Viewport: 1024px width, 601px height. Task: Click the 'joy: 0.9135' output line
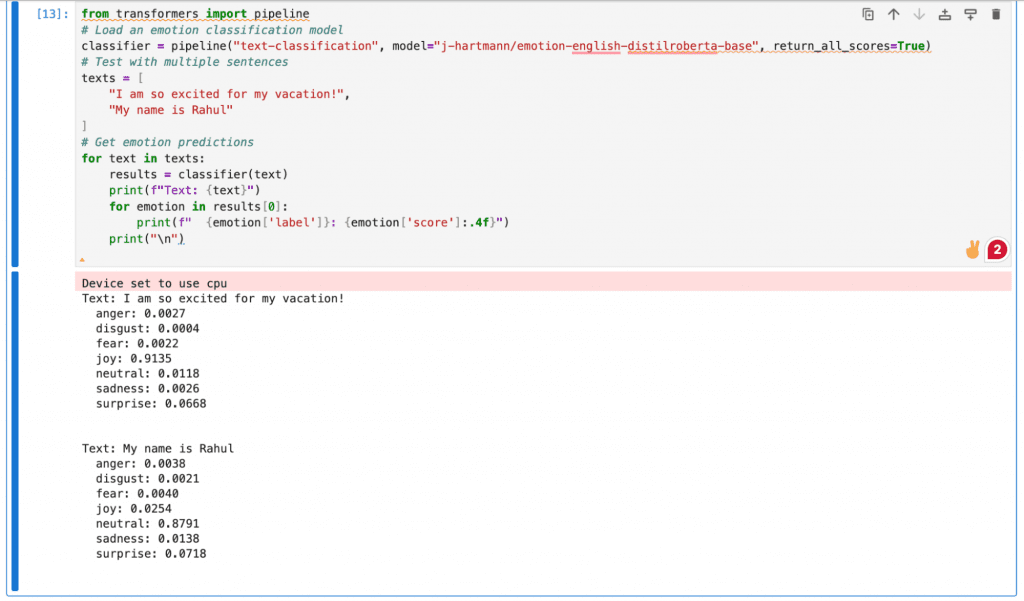140,357
